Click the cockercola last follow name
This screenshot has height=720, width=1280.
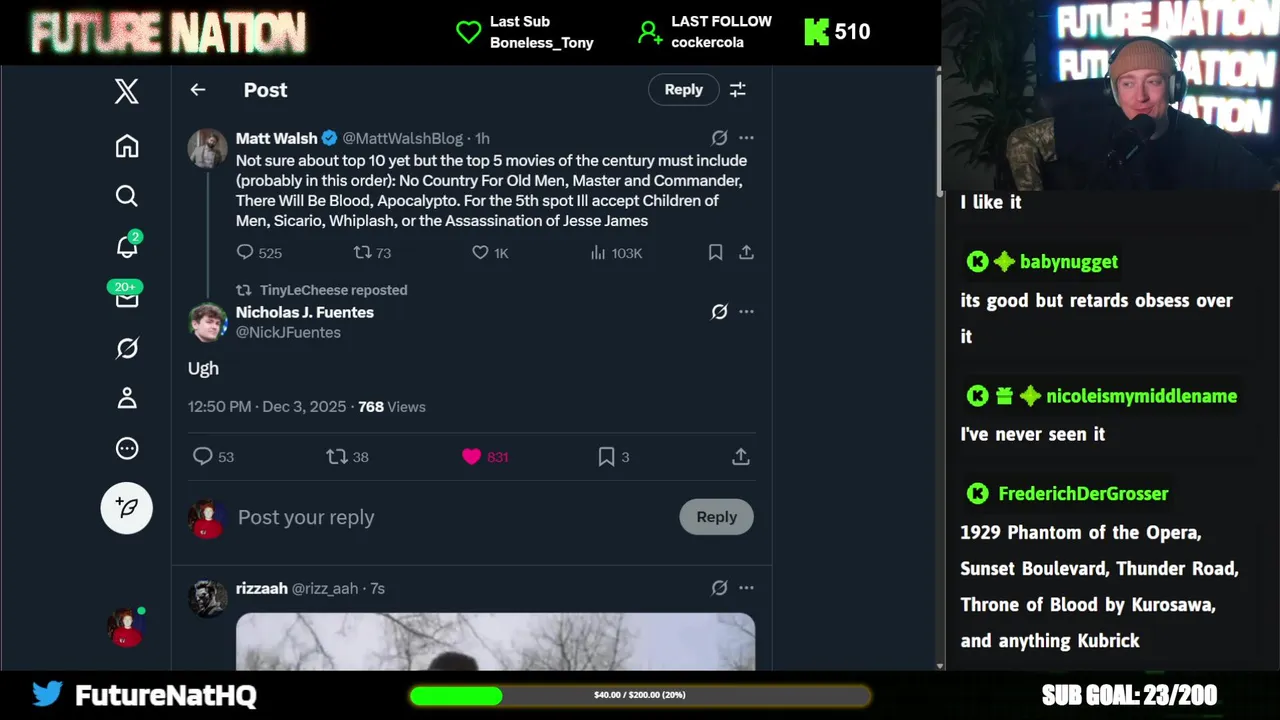[x=707, y=43]
